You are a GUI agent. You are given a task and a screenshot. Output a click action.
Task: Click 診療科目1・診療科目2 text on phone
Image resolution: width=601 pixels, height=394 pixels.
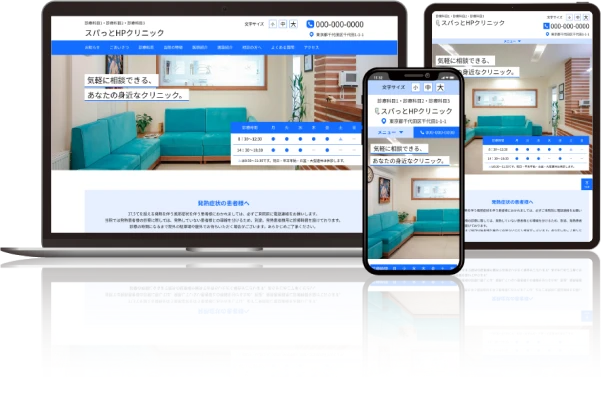pyautogui.click(x=413, y=101)
